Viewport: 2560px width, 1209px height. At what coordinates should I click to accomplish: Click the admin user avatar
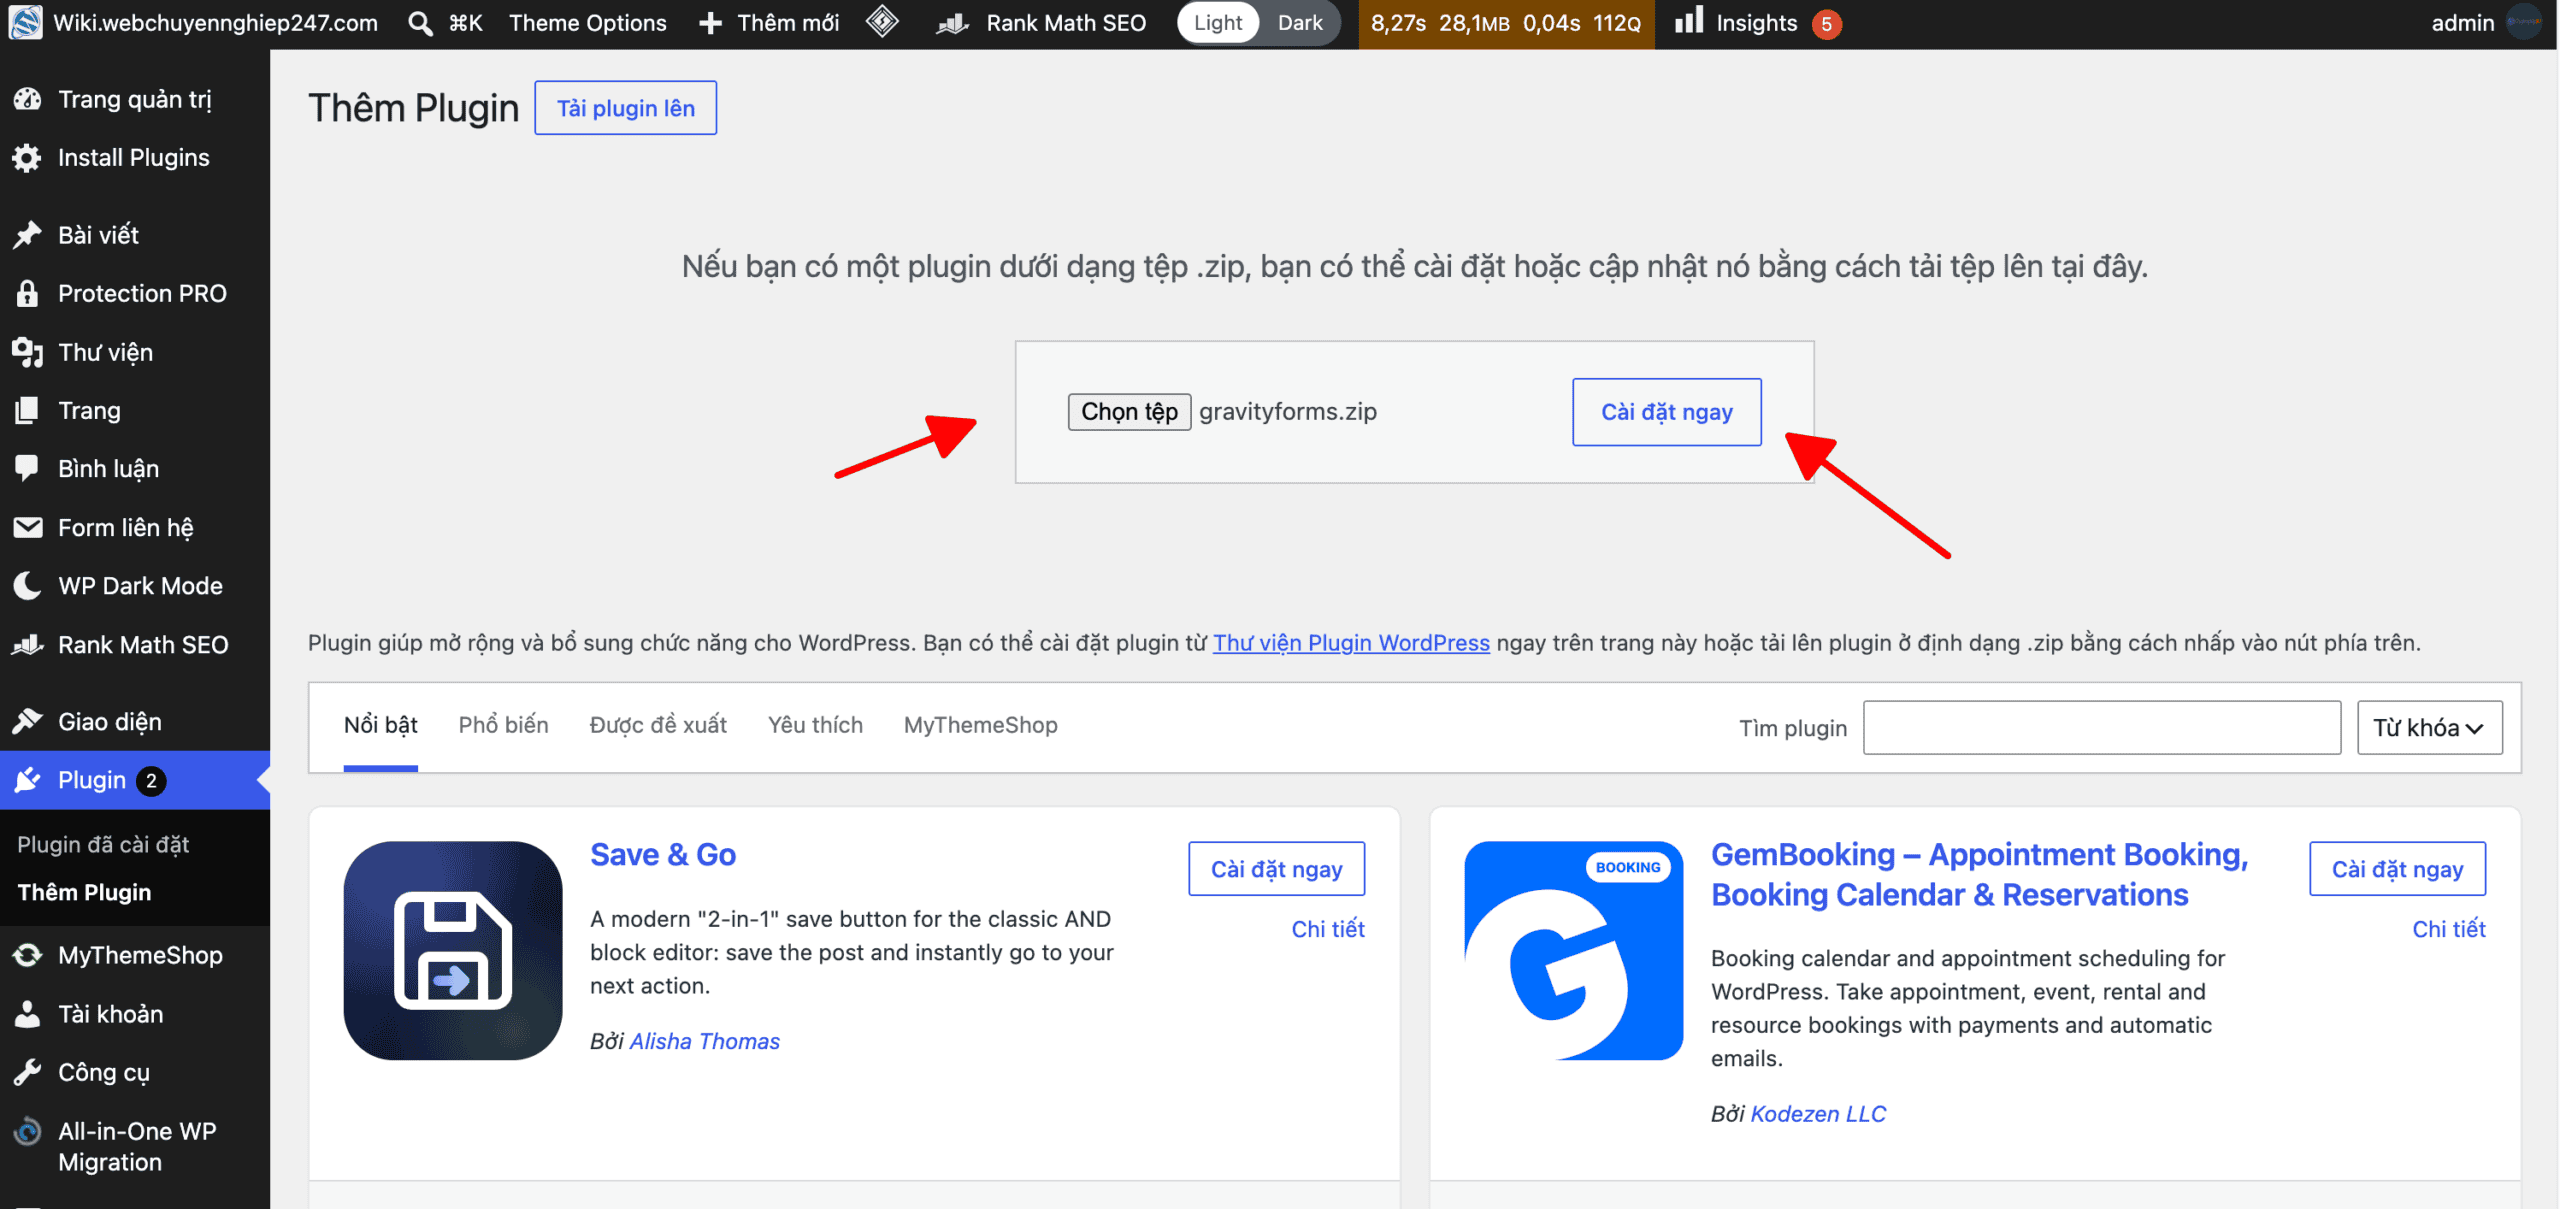(x=2524, y=22)
